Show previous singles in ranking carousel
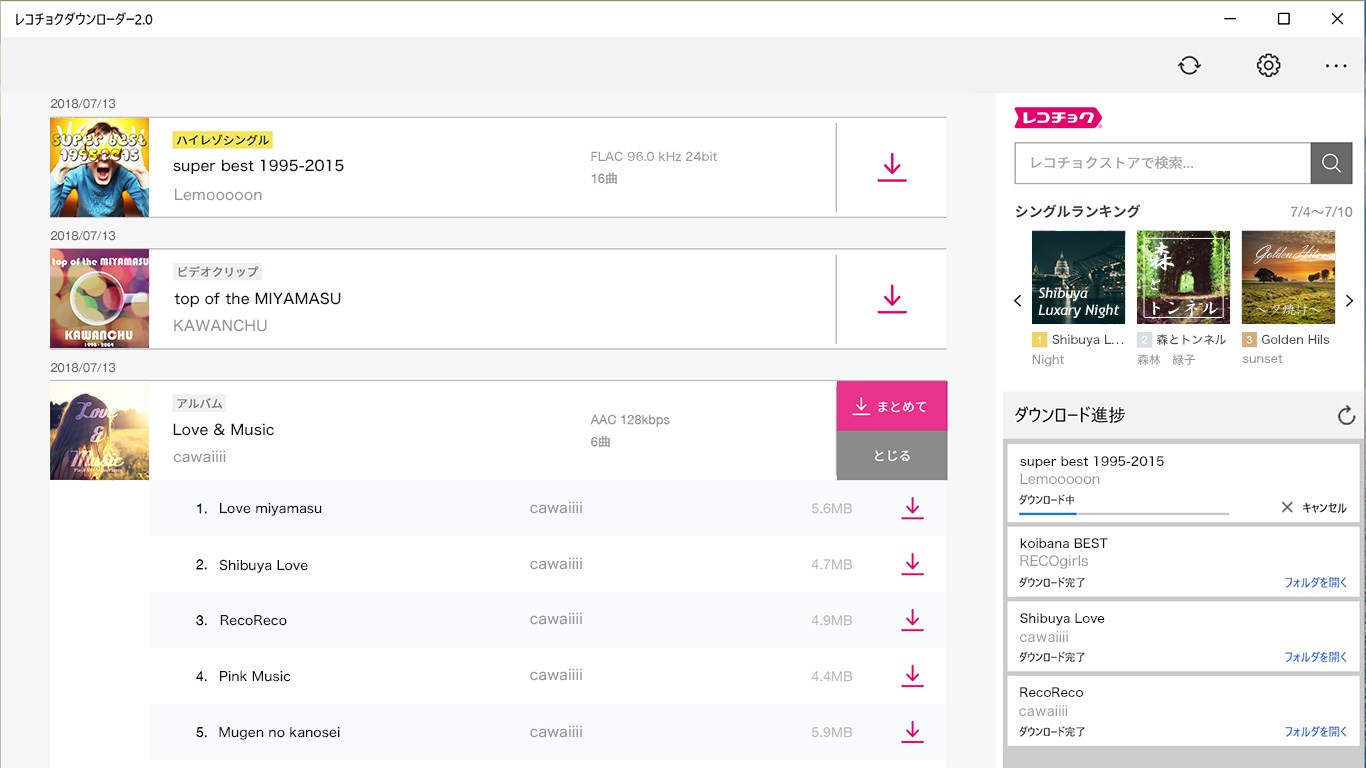This screenshot has width=1366, height=768. [x=1018, y=301]
